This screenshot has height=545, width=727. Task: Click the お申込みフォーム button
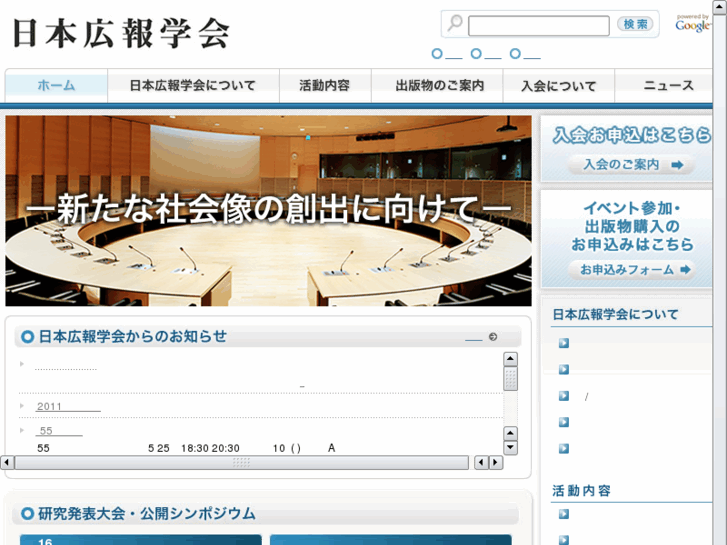632,269
